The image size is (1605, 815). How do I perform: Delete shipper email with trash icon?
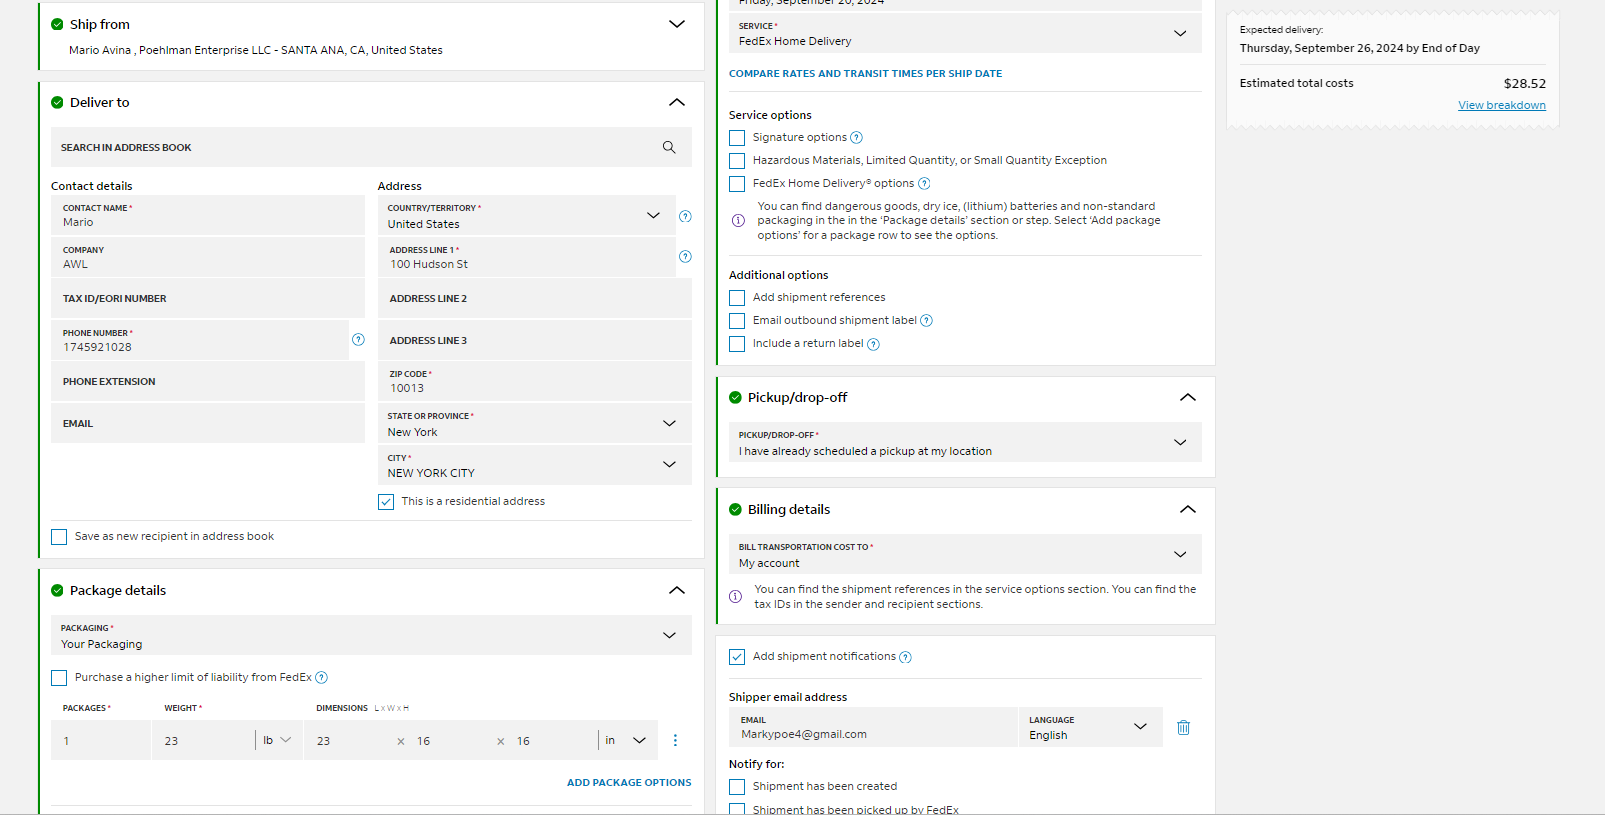(x=1183, y=728)
